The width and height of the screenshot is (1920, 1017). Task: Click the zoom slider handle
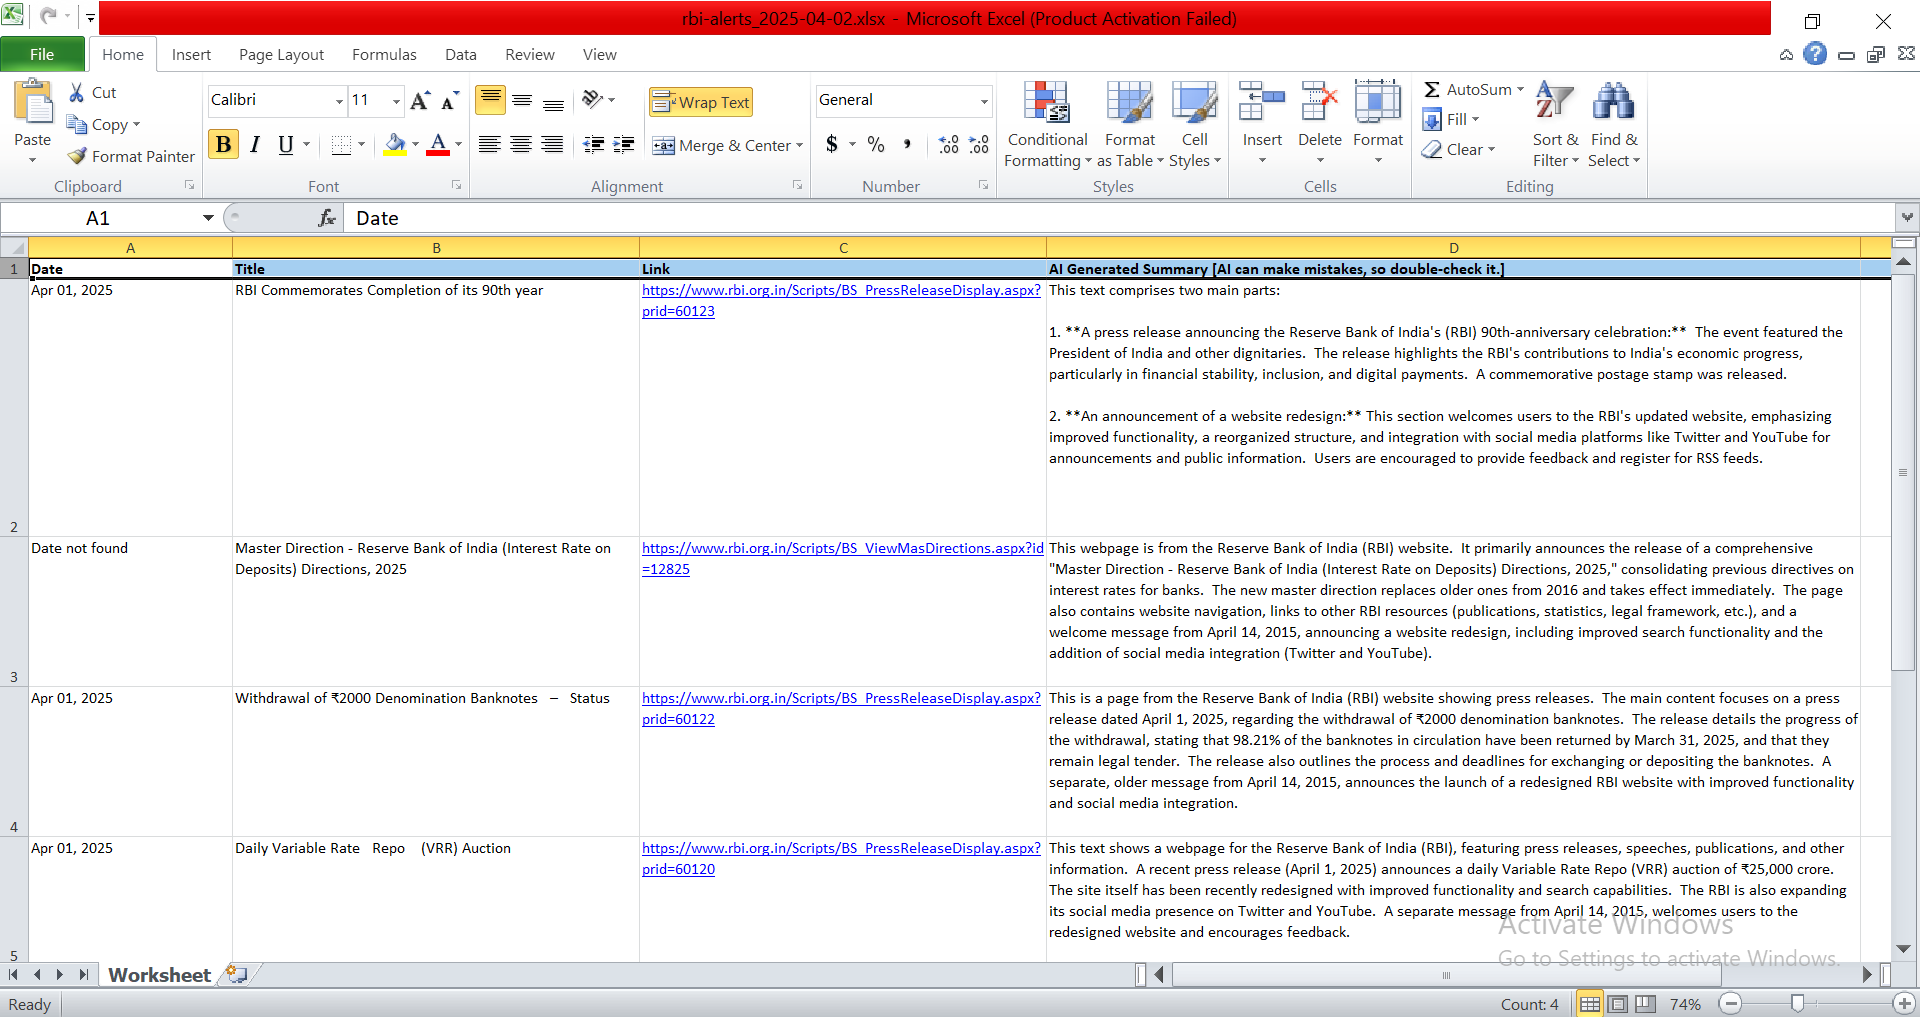pyautogui.click(x=1797, y=1003)
